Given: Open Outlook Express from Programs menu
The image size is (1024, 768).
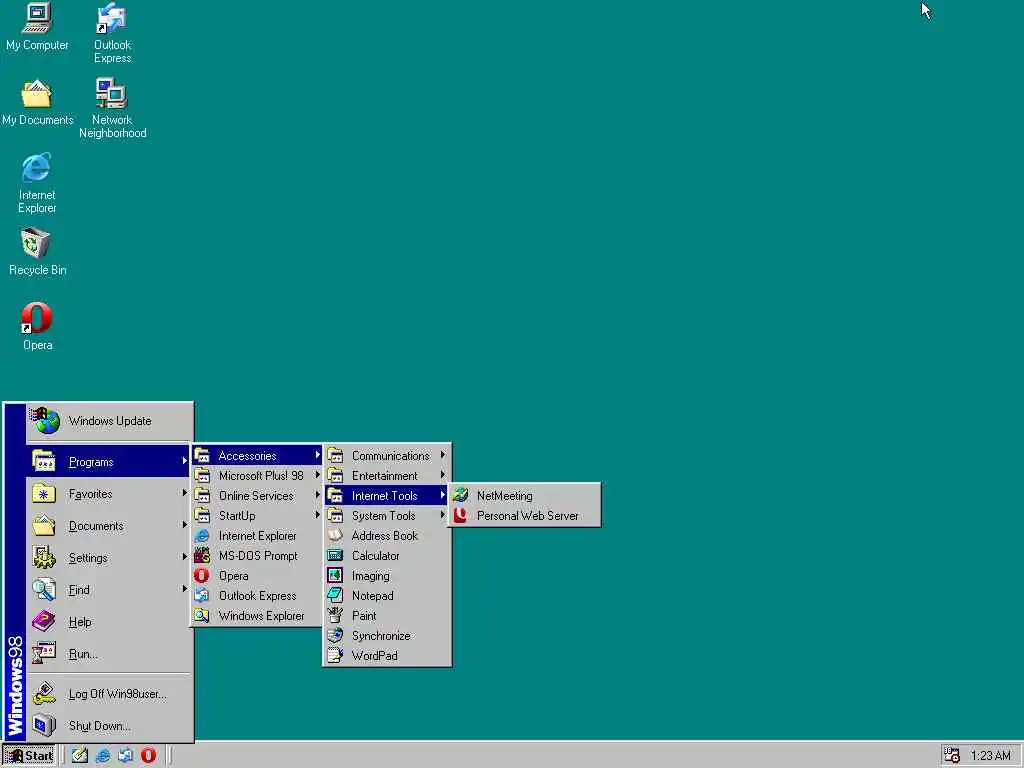Looking at the screenshot, I should (x=257, y=596).
